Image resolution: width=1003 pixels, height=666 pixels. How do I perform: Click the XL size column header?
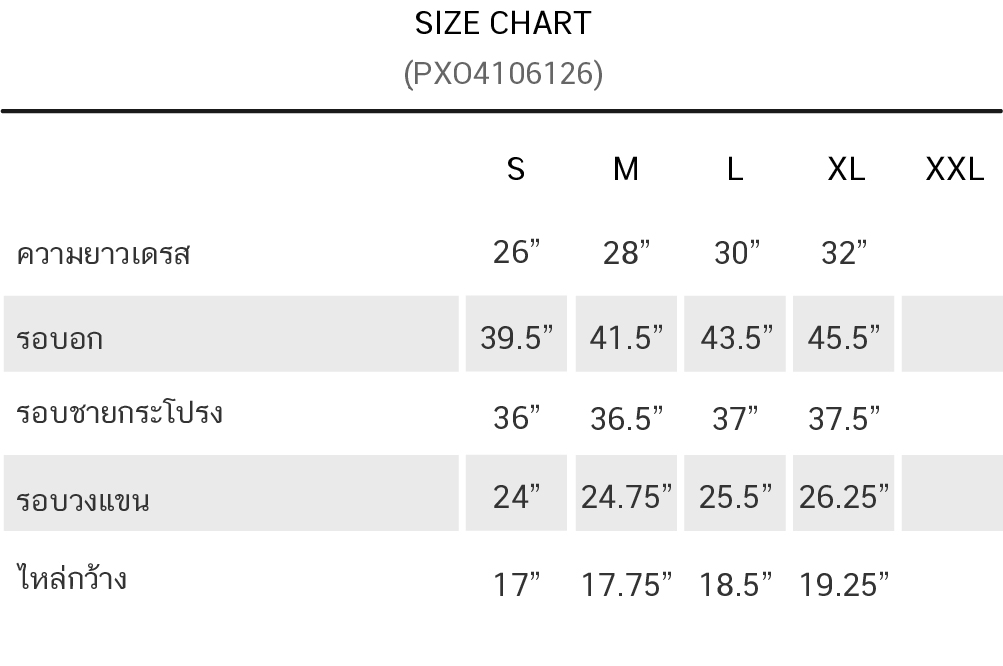click(846, 170)
